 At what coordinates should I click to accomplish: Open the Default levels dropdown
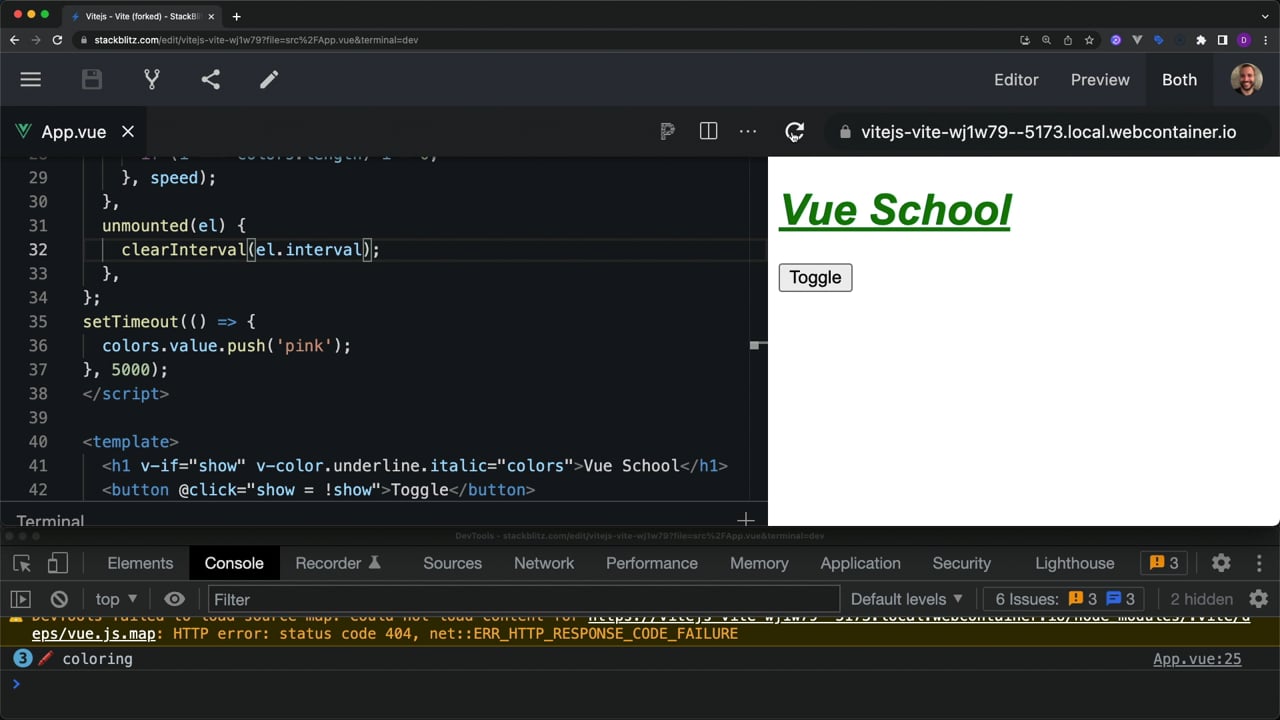[906, 599]
